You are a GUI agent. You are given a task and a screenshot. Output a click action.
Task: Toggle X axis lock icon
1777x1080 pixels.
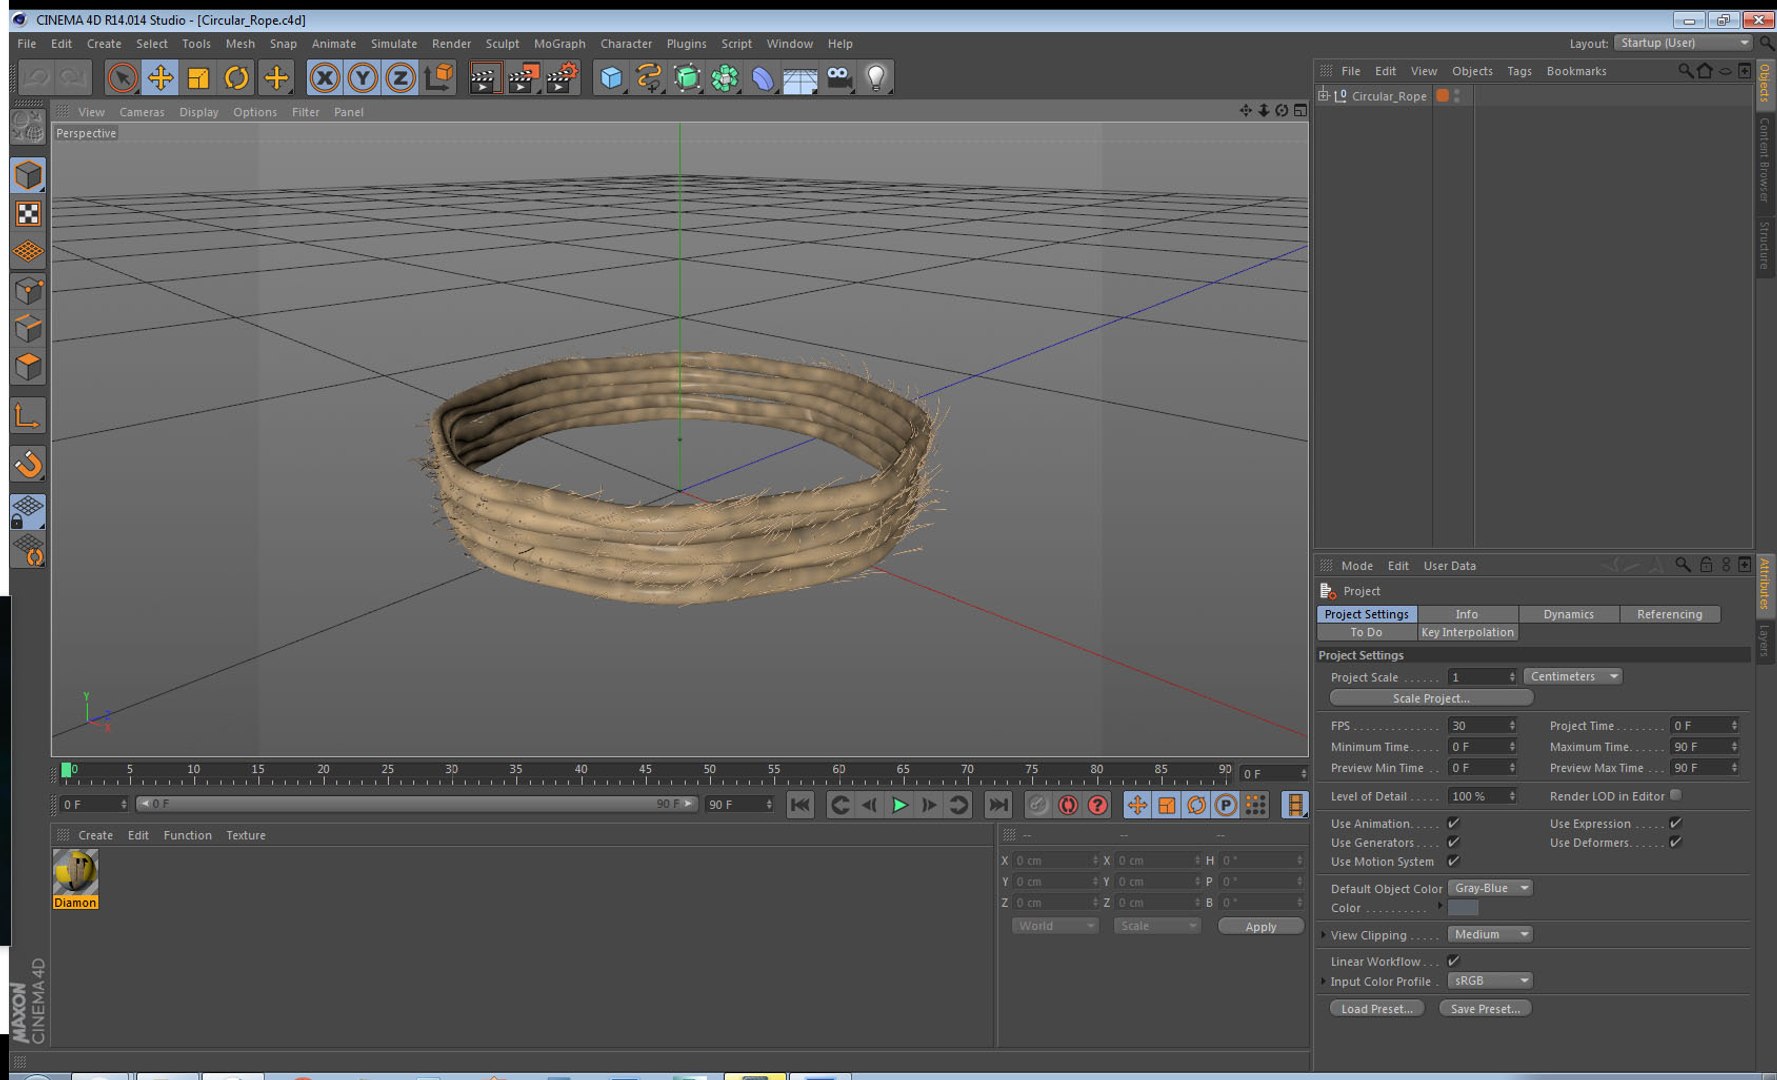(x=324, y=78)
